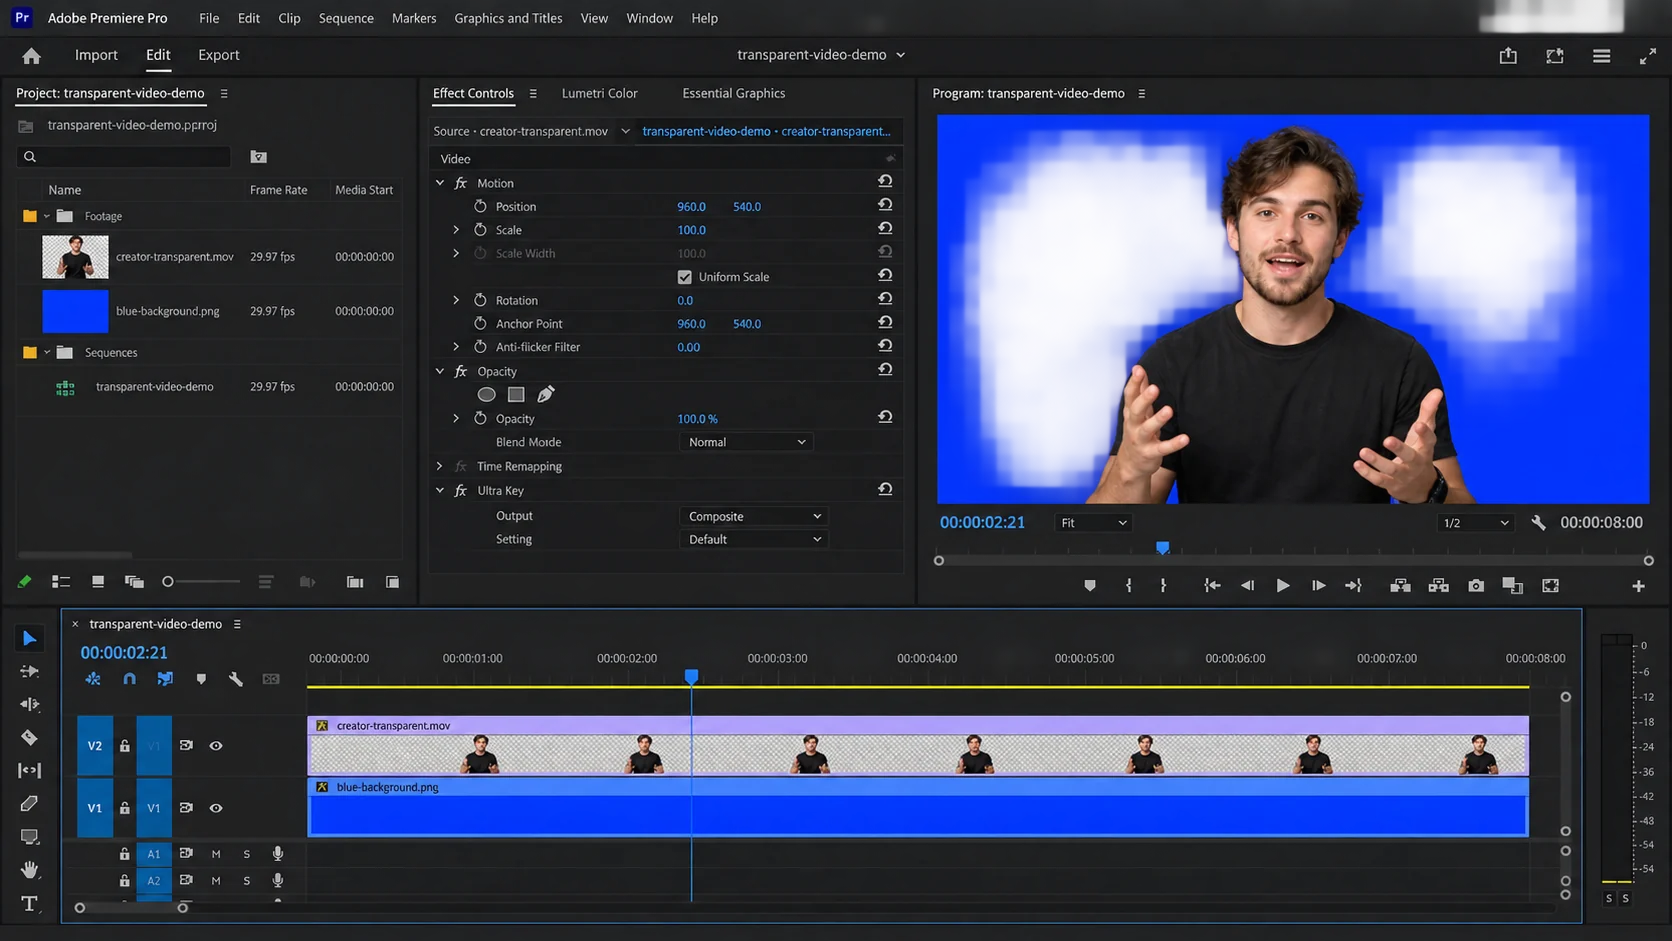Open Program monitor settings wrench
This screenshot has height=941, width=1672.
pyautogui.click(x=1538, y=522)
